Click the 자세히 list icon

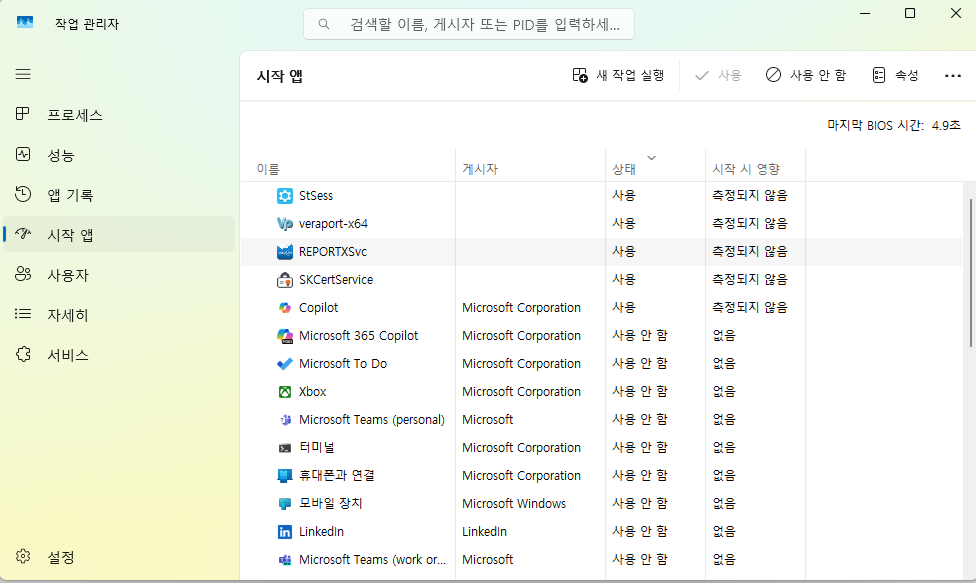click(23, 314)
